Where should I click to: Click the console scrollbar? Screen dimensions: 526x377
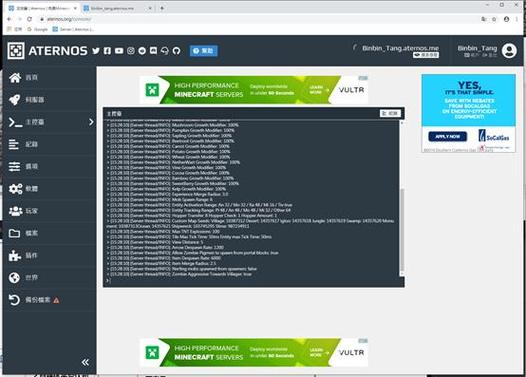point(402,231)
